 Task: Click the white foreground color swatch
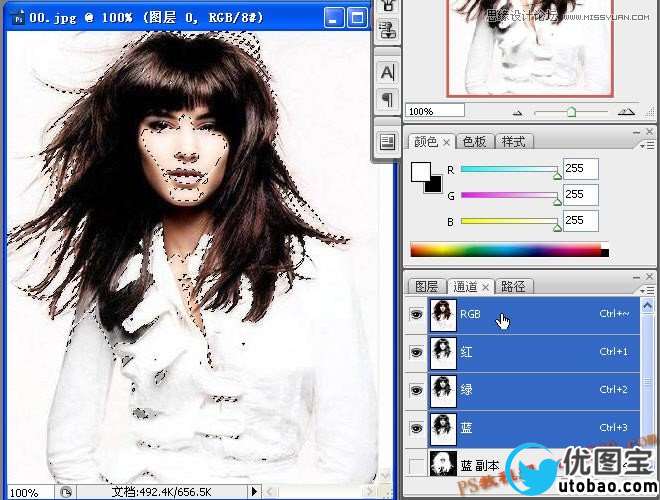click(x=420, y=172)
